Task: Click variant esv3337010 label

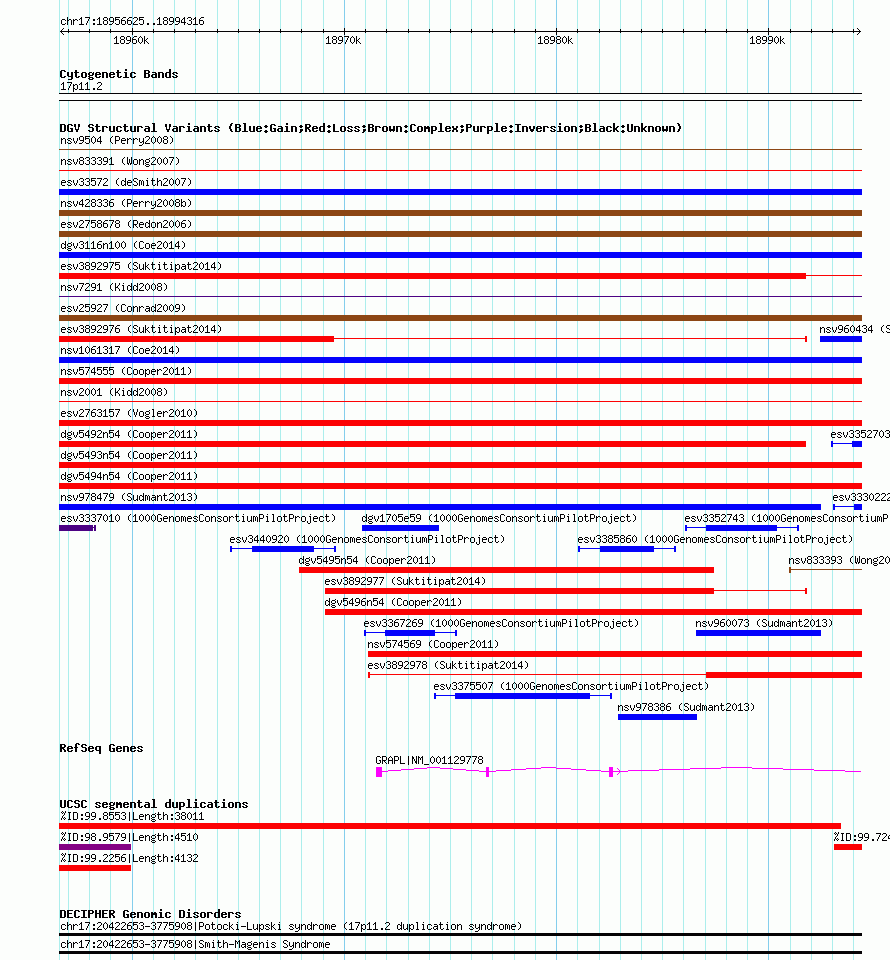Action: pyautogui.click(x=198, y=518)
